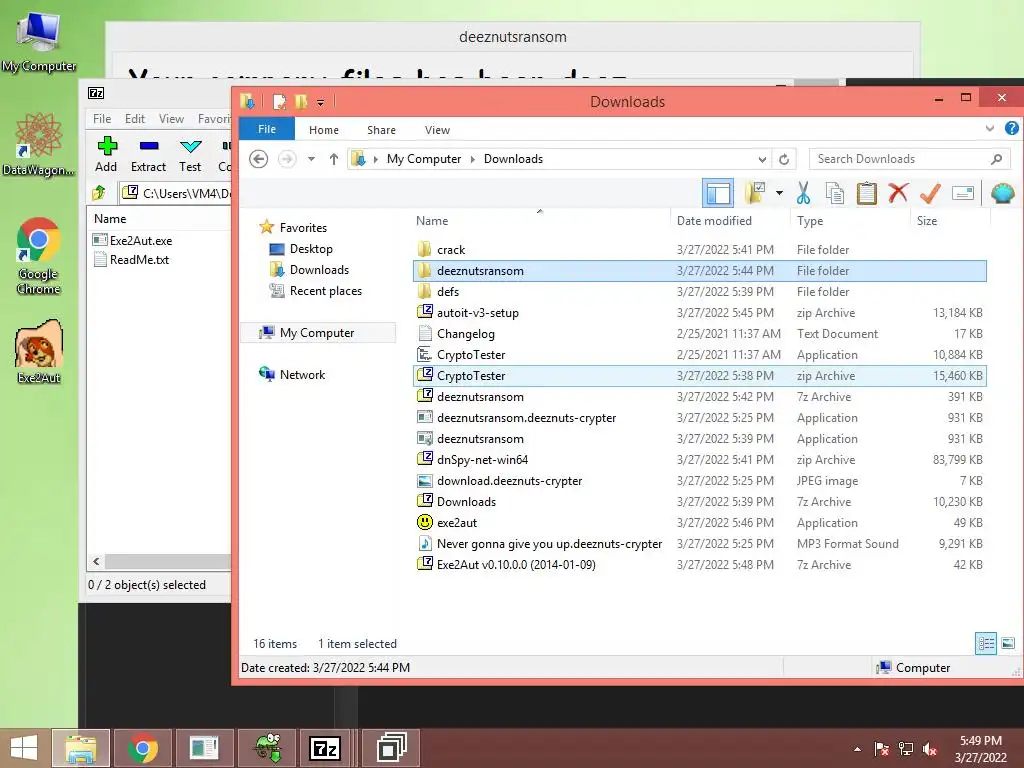Click the Copy pages toolbar icon
This screenshot has width=1024, height=768.
(x=835, y=193)
